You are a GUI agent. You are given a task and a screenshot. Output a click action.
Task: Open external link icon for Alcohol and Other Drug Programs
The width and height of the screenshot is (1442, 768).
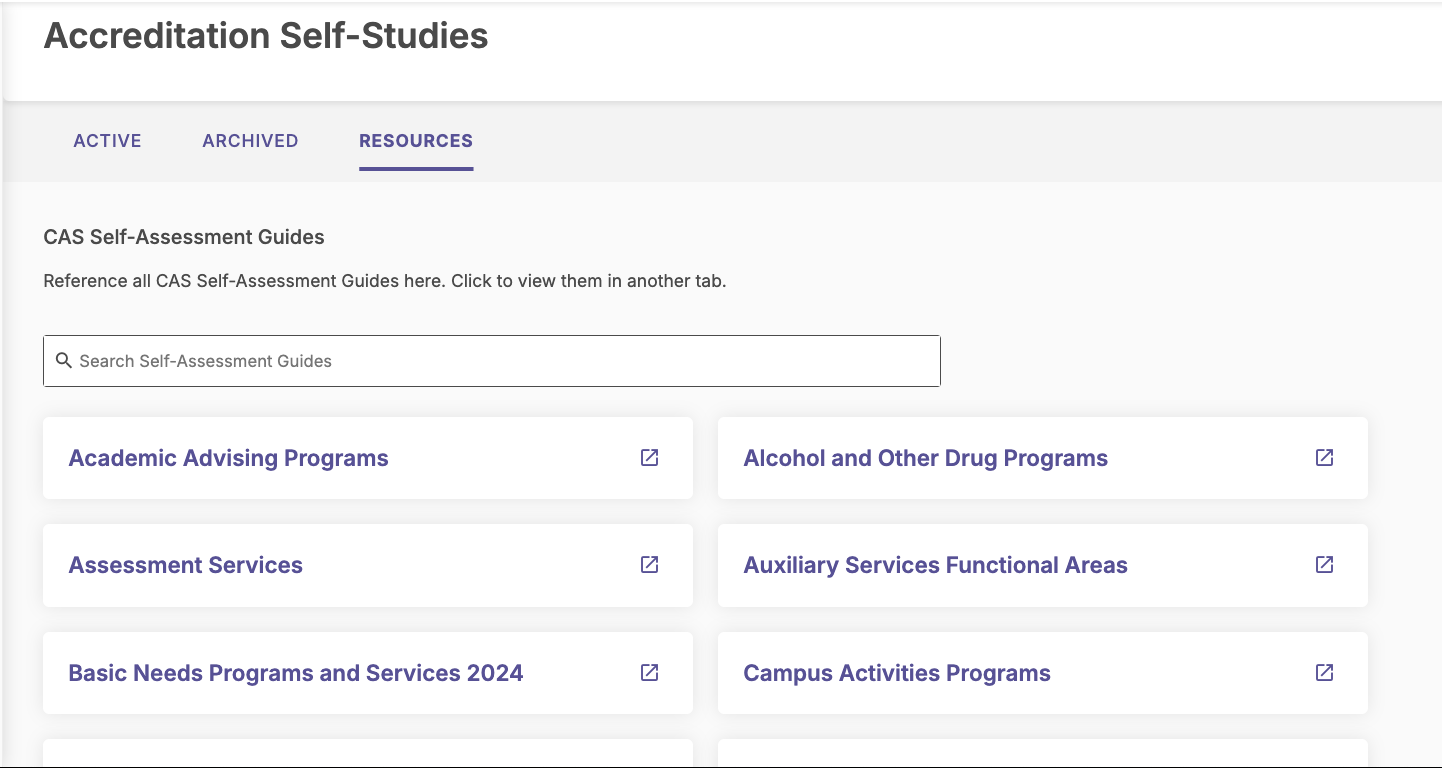[x=1324, y=458]
